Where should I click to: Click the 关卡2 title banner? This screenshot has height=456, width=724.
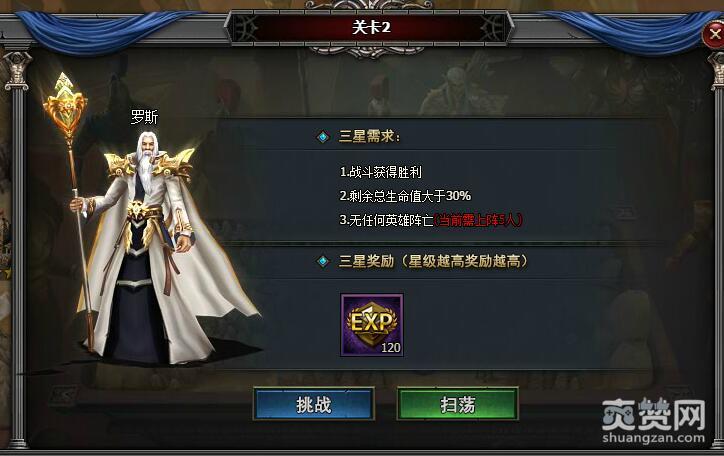(371, 27)
